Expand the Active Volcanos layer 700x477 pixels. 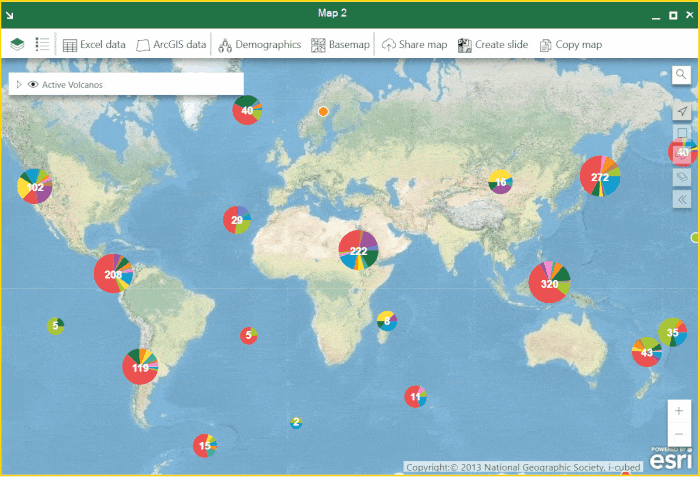(x=19, y=84)
